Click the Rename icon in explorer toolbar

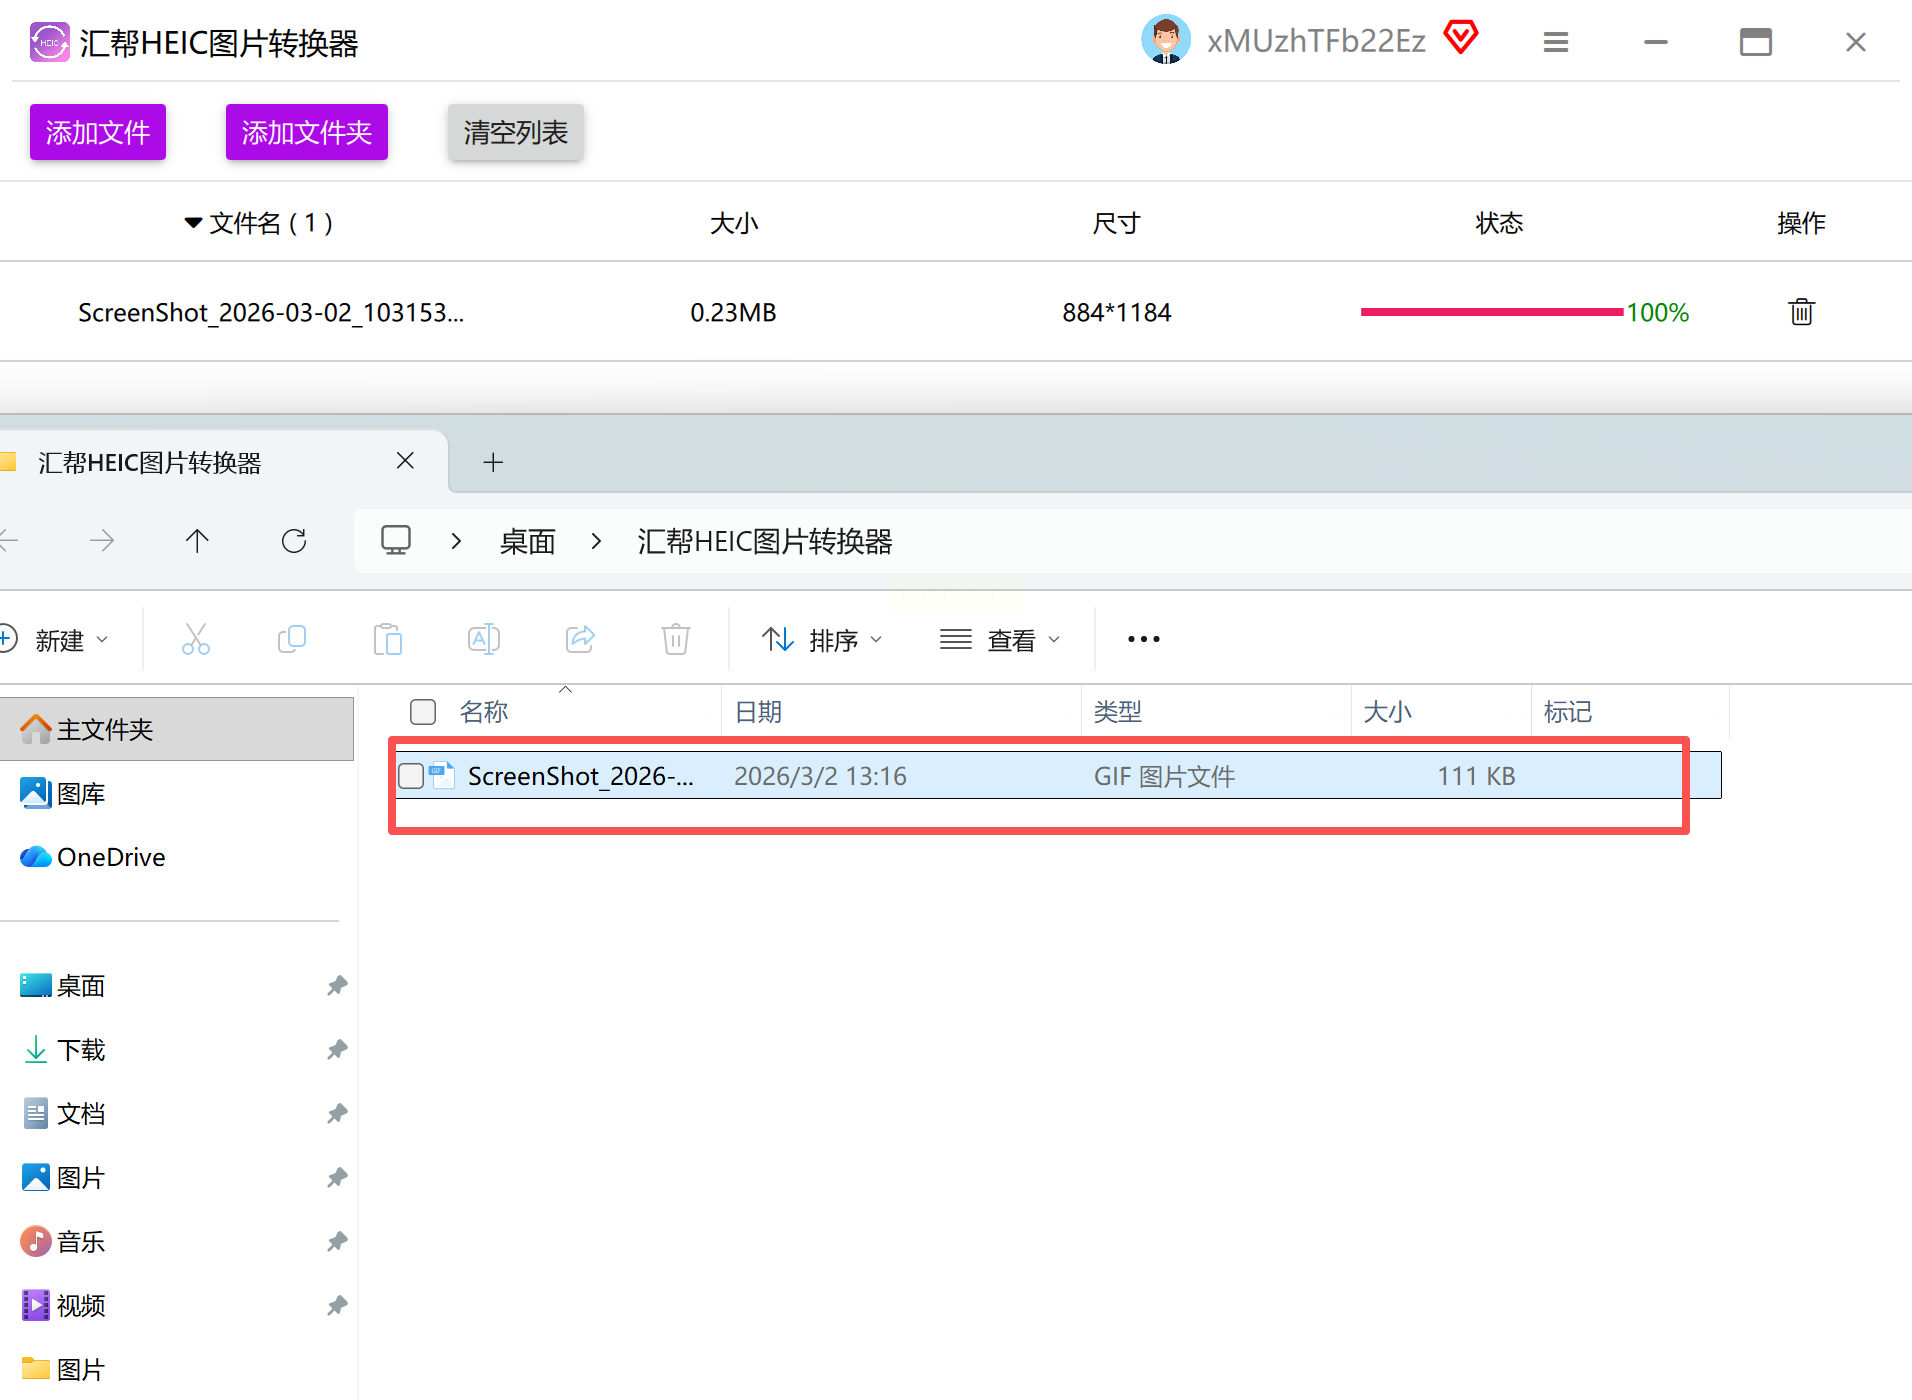pyautogui.click(x=484, y=639)
